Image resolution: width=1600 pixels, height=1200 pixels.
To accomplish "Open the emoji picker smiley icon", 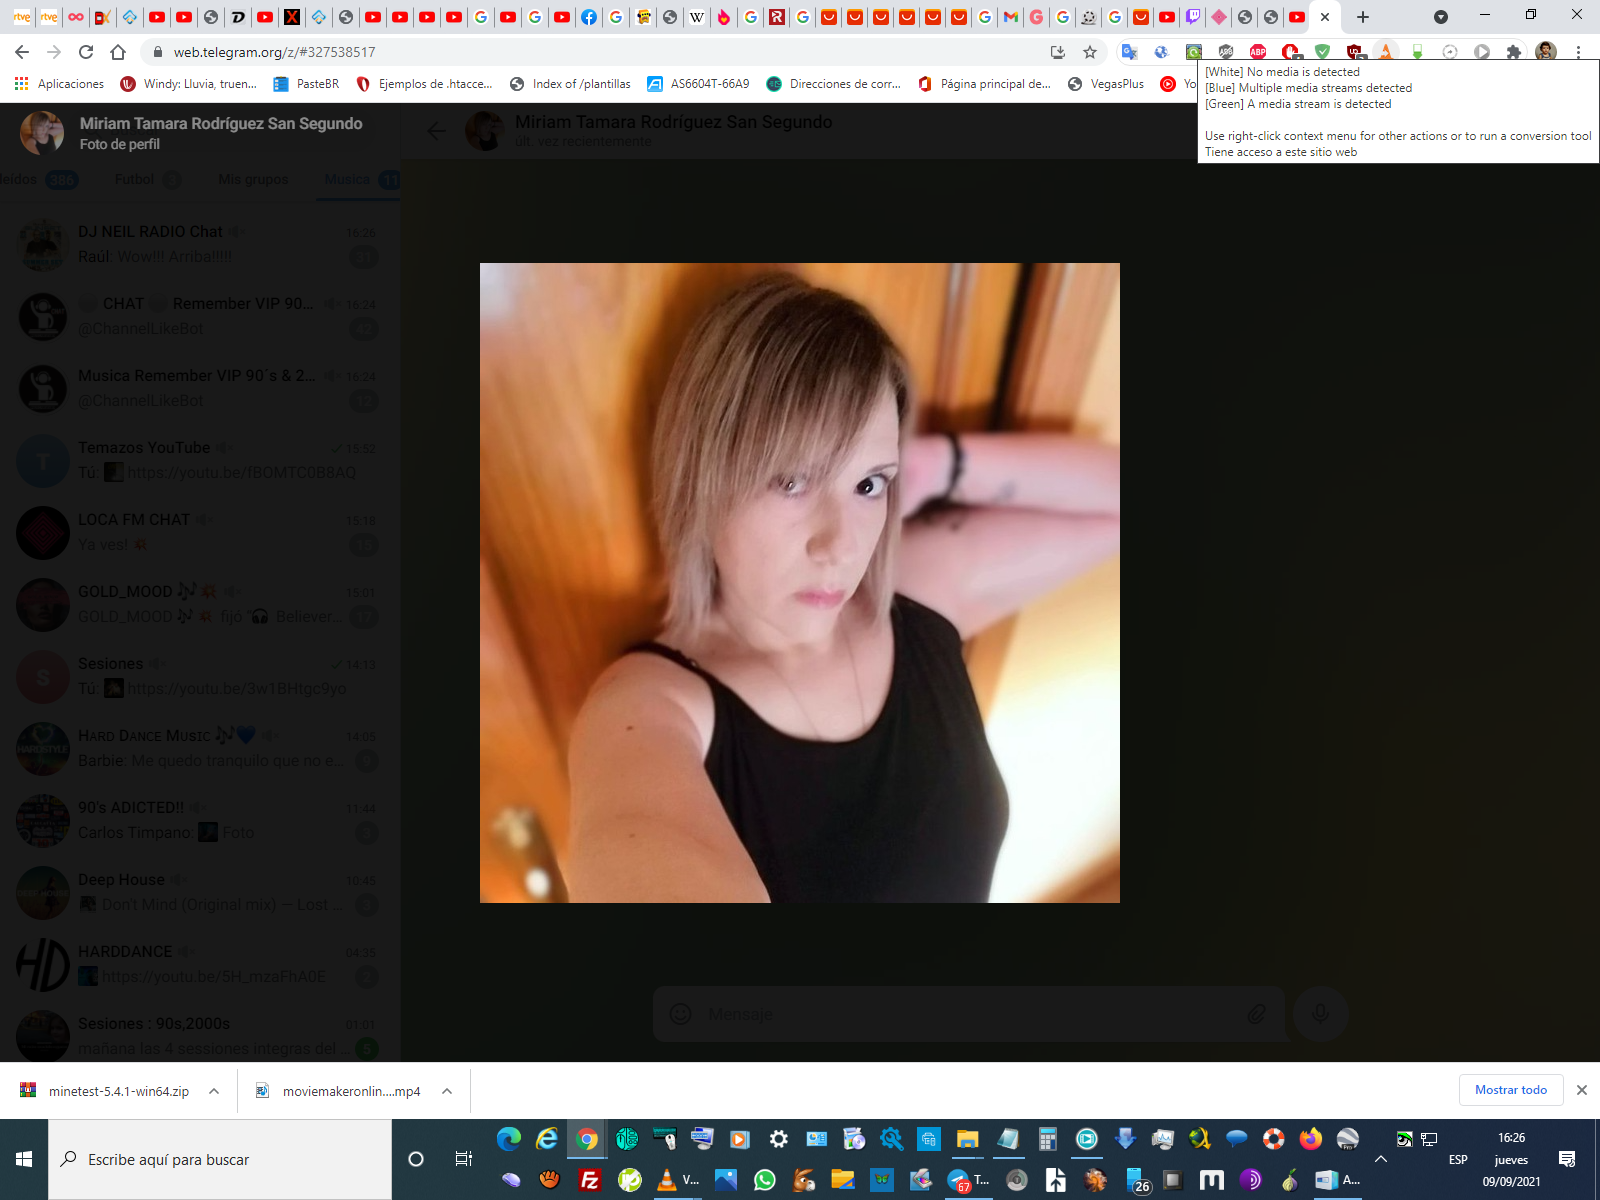I will pos(681,1014).
